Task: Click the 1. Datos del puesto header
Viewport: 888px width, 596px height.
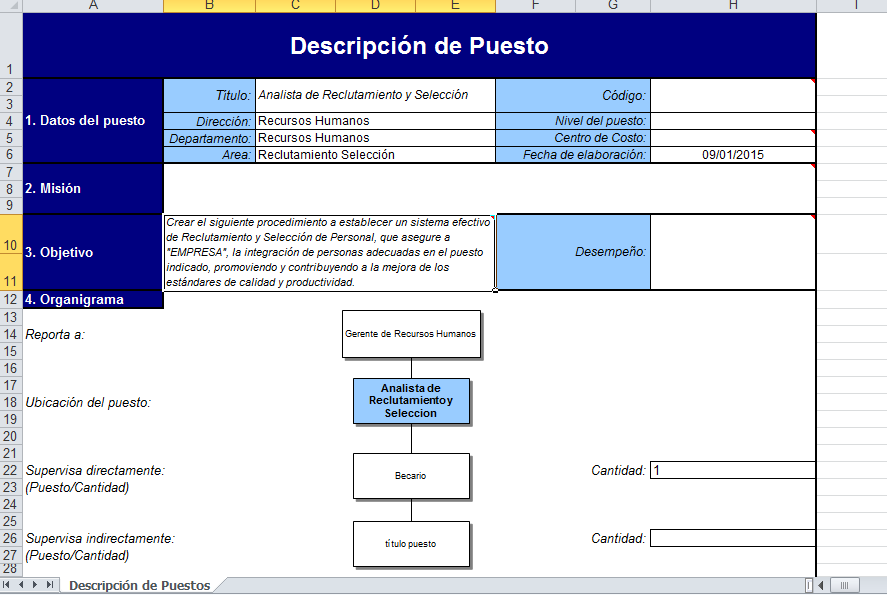Action: 93,121
